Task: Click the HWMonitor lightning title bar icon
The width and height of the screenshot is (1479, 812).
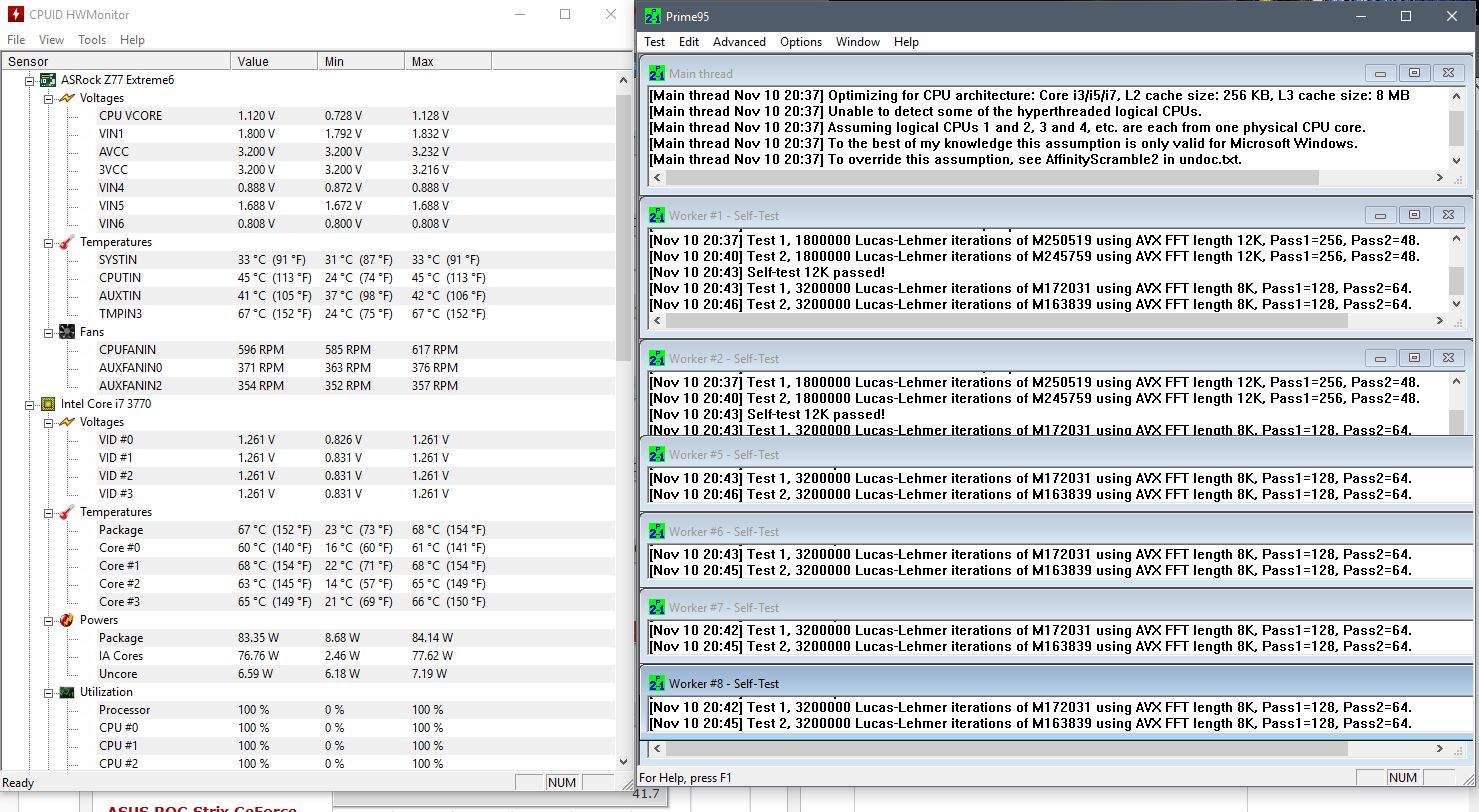Action: [x=15, y=15]
